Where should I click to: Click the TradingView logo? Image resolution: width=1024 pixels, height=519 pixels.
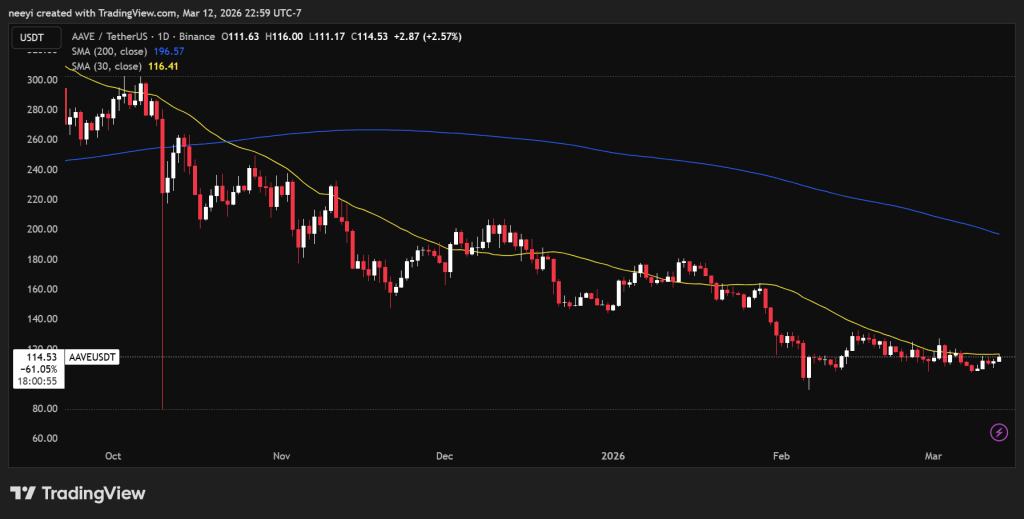click(78, 493)
